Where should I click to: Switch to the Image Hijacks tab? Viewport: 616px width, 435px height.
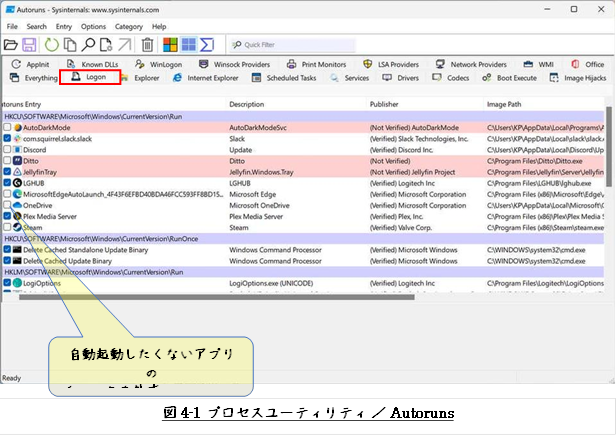pyautogui.click(x=578, y=78)
